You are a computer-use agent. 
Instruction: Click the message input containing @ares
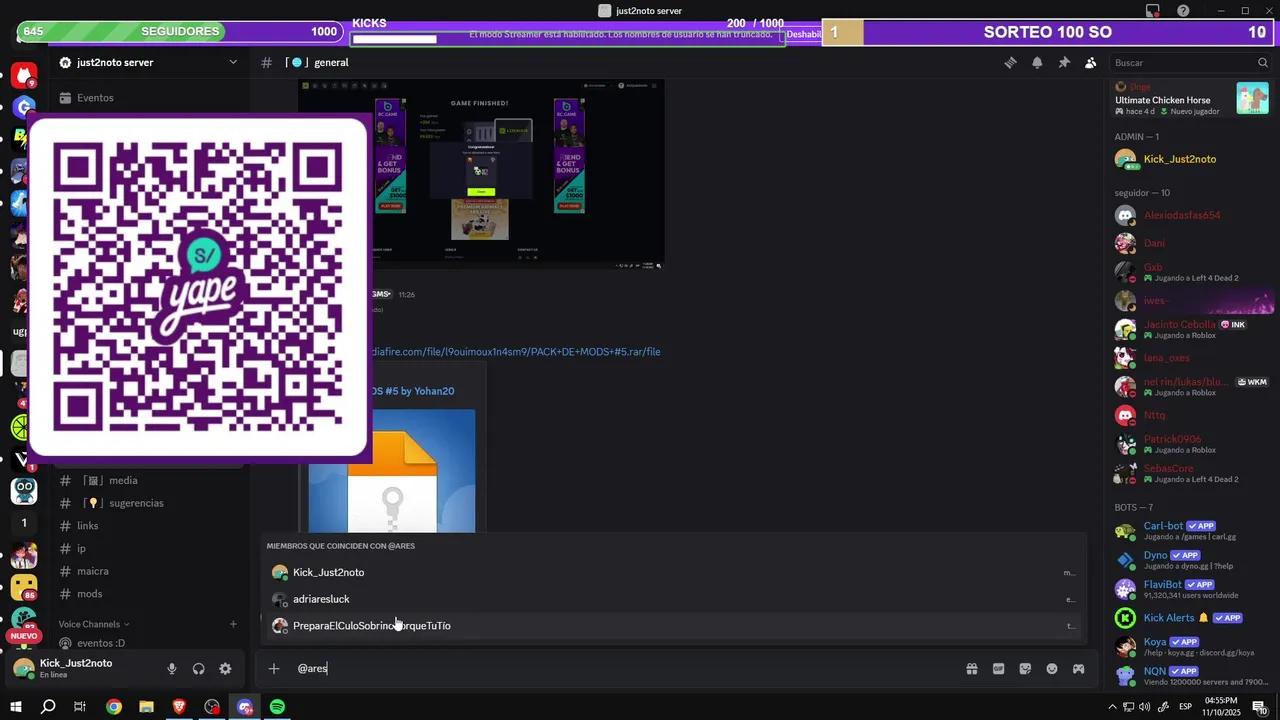(620, 668)
